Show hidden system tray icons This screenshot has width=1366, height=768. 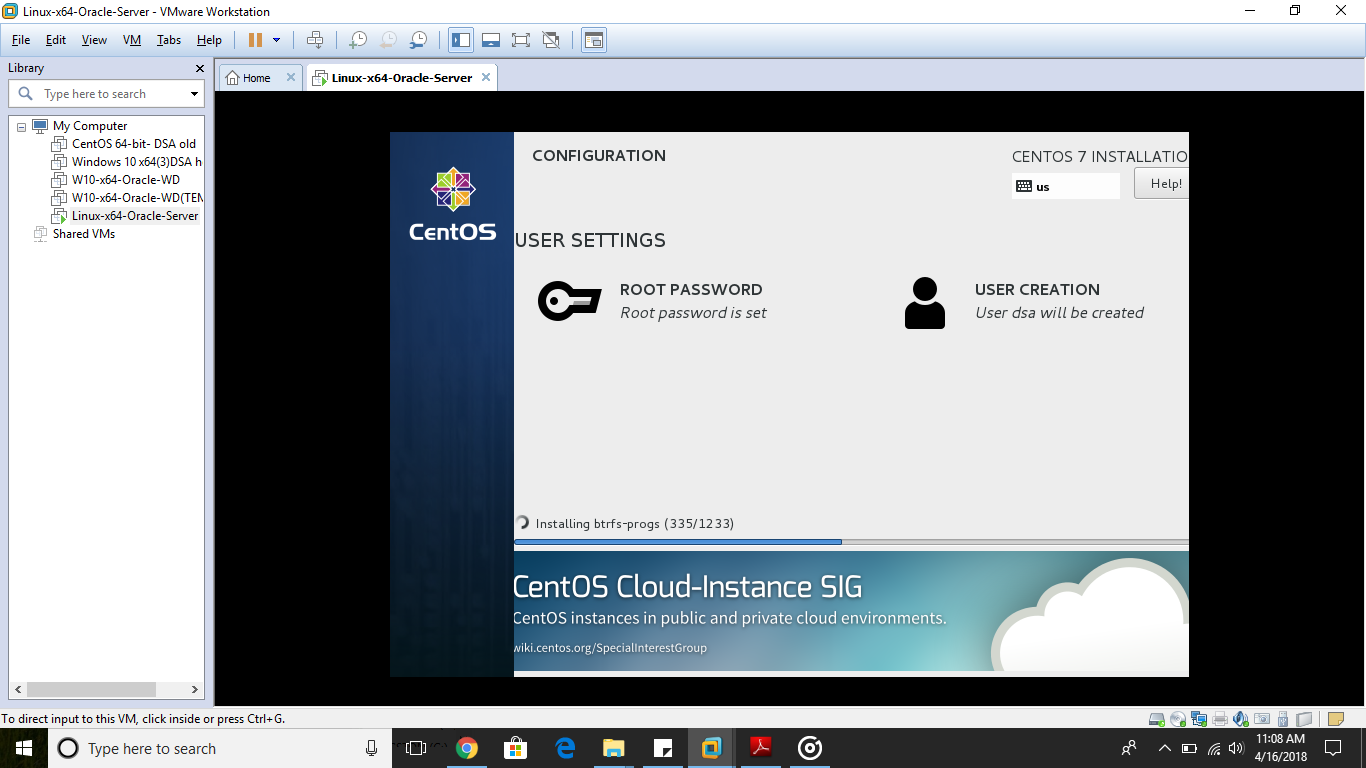point(1164,748)
